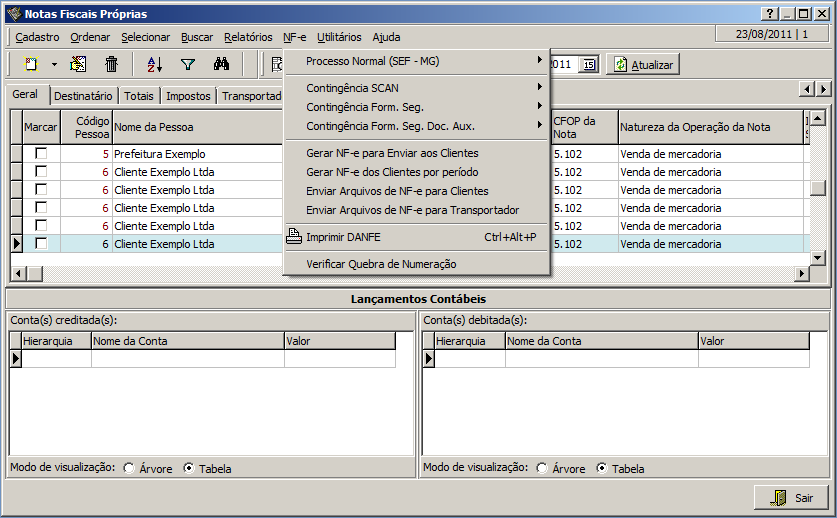Open dropdown arrow beside new record icon

coord(53,64)
